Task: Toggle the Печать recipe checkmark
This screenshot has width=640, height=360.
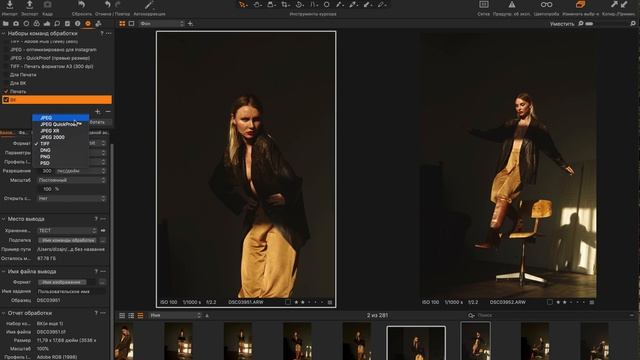Action: tap(6, 91)
